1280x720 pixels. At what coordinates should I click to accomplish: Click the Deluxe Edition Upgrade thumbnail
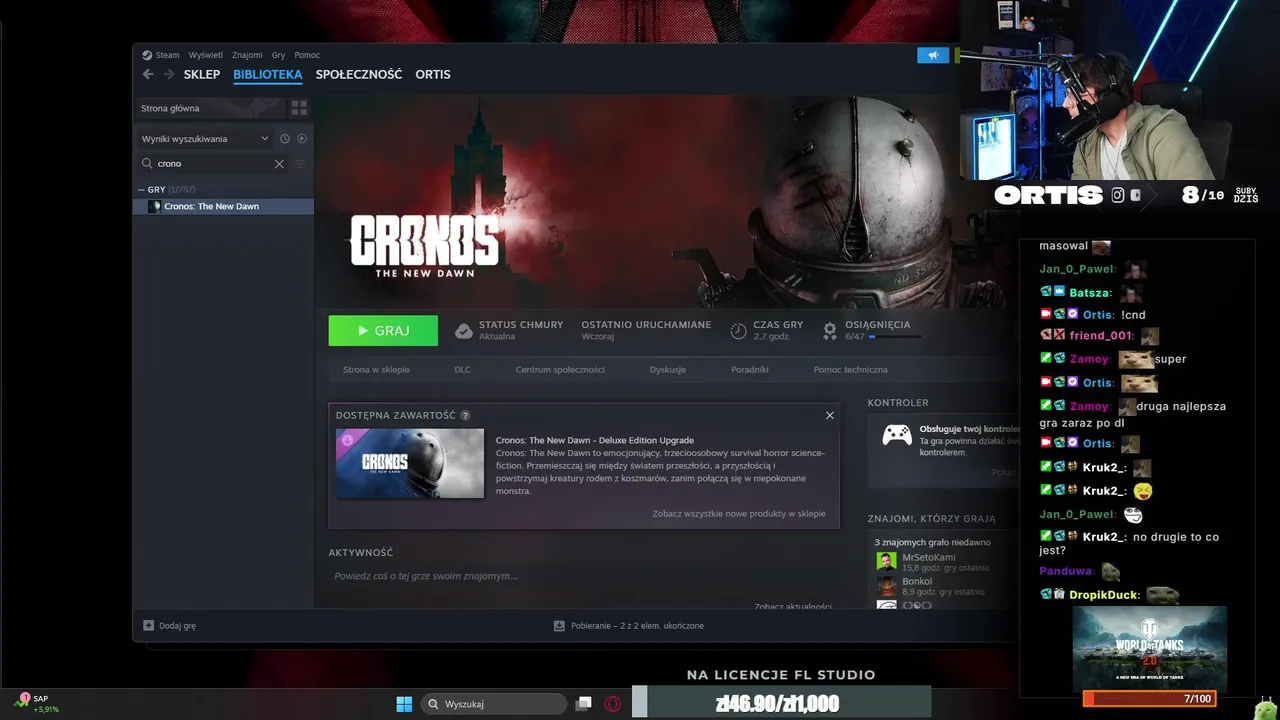click(x=410, y=463)
